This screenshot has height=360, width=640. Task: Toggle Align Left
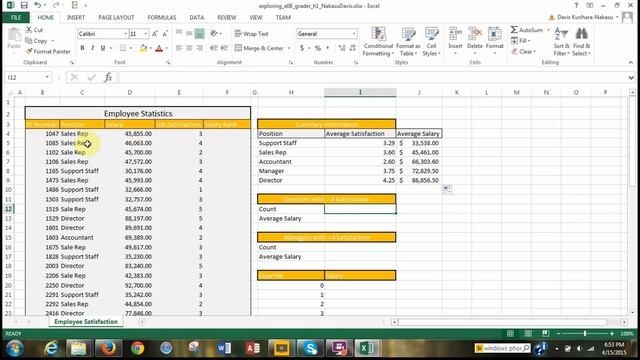179,48
